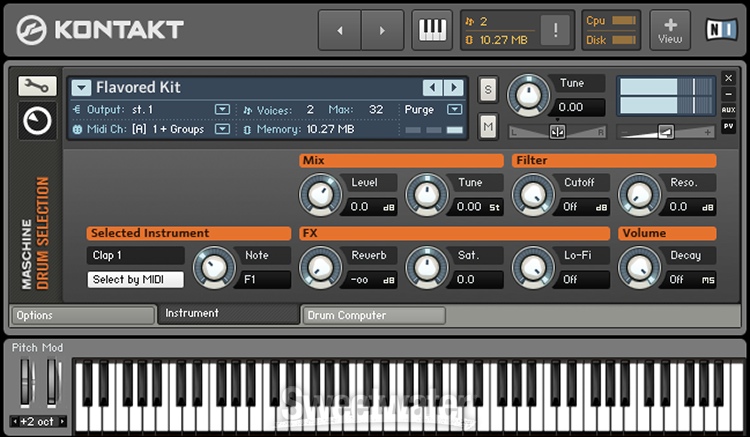The width and height of the screenshot is (750, 437).
Task: Click the Filter Reso knob
Action: (x=639, y=195)
